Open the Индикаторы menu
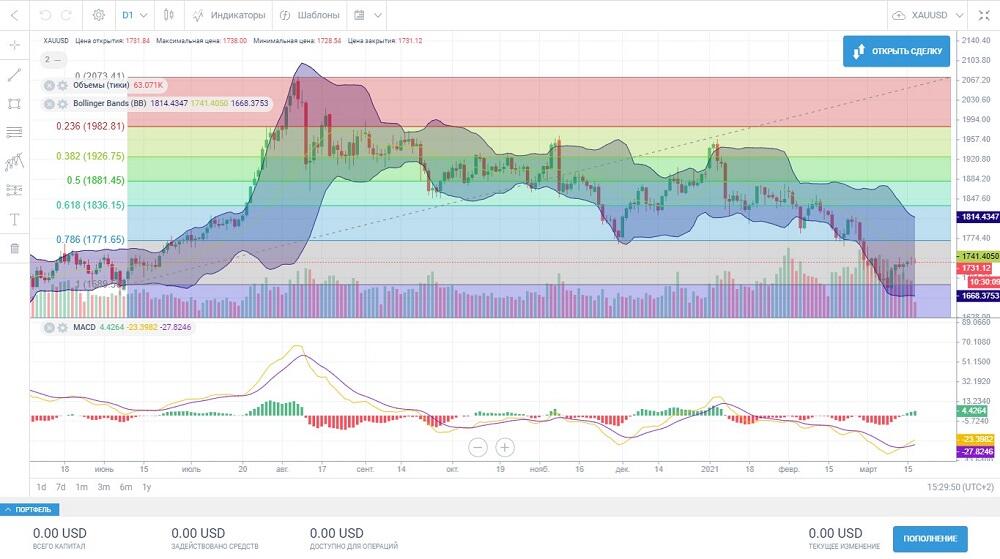Screen dimensions: 1000x559 click(x=229, y=15)
